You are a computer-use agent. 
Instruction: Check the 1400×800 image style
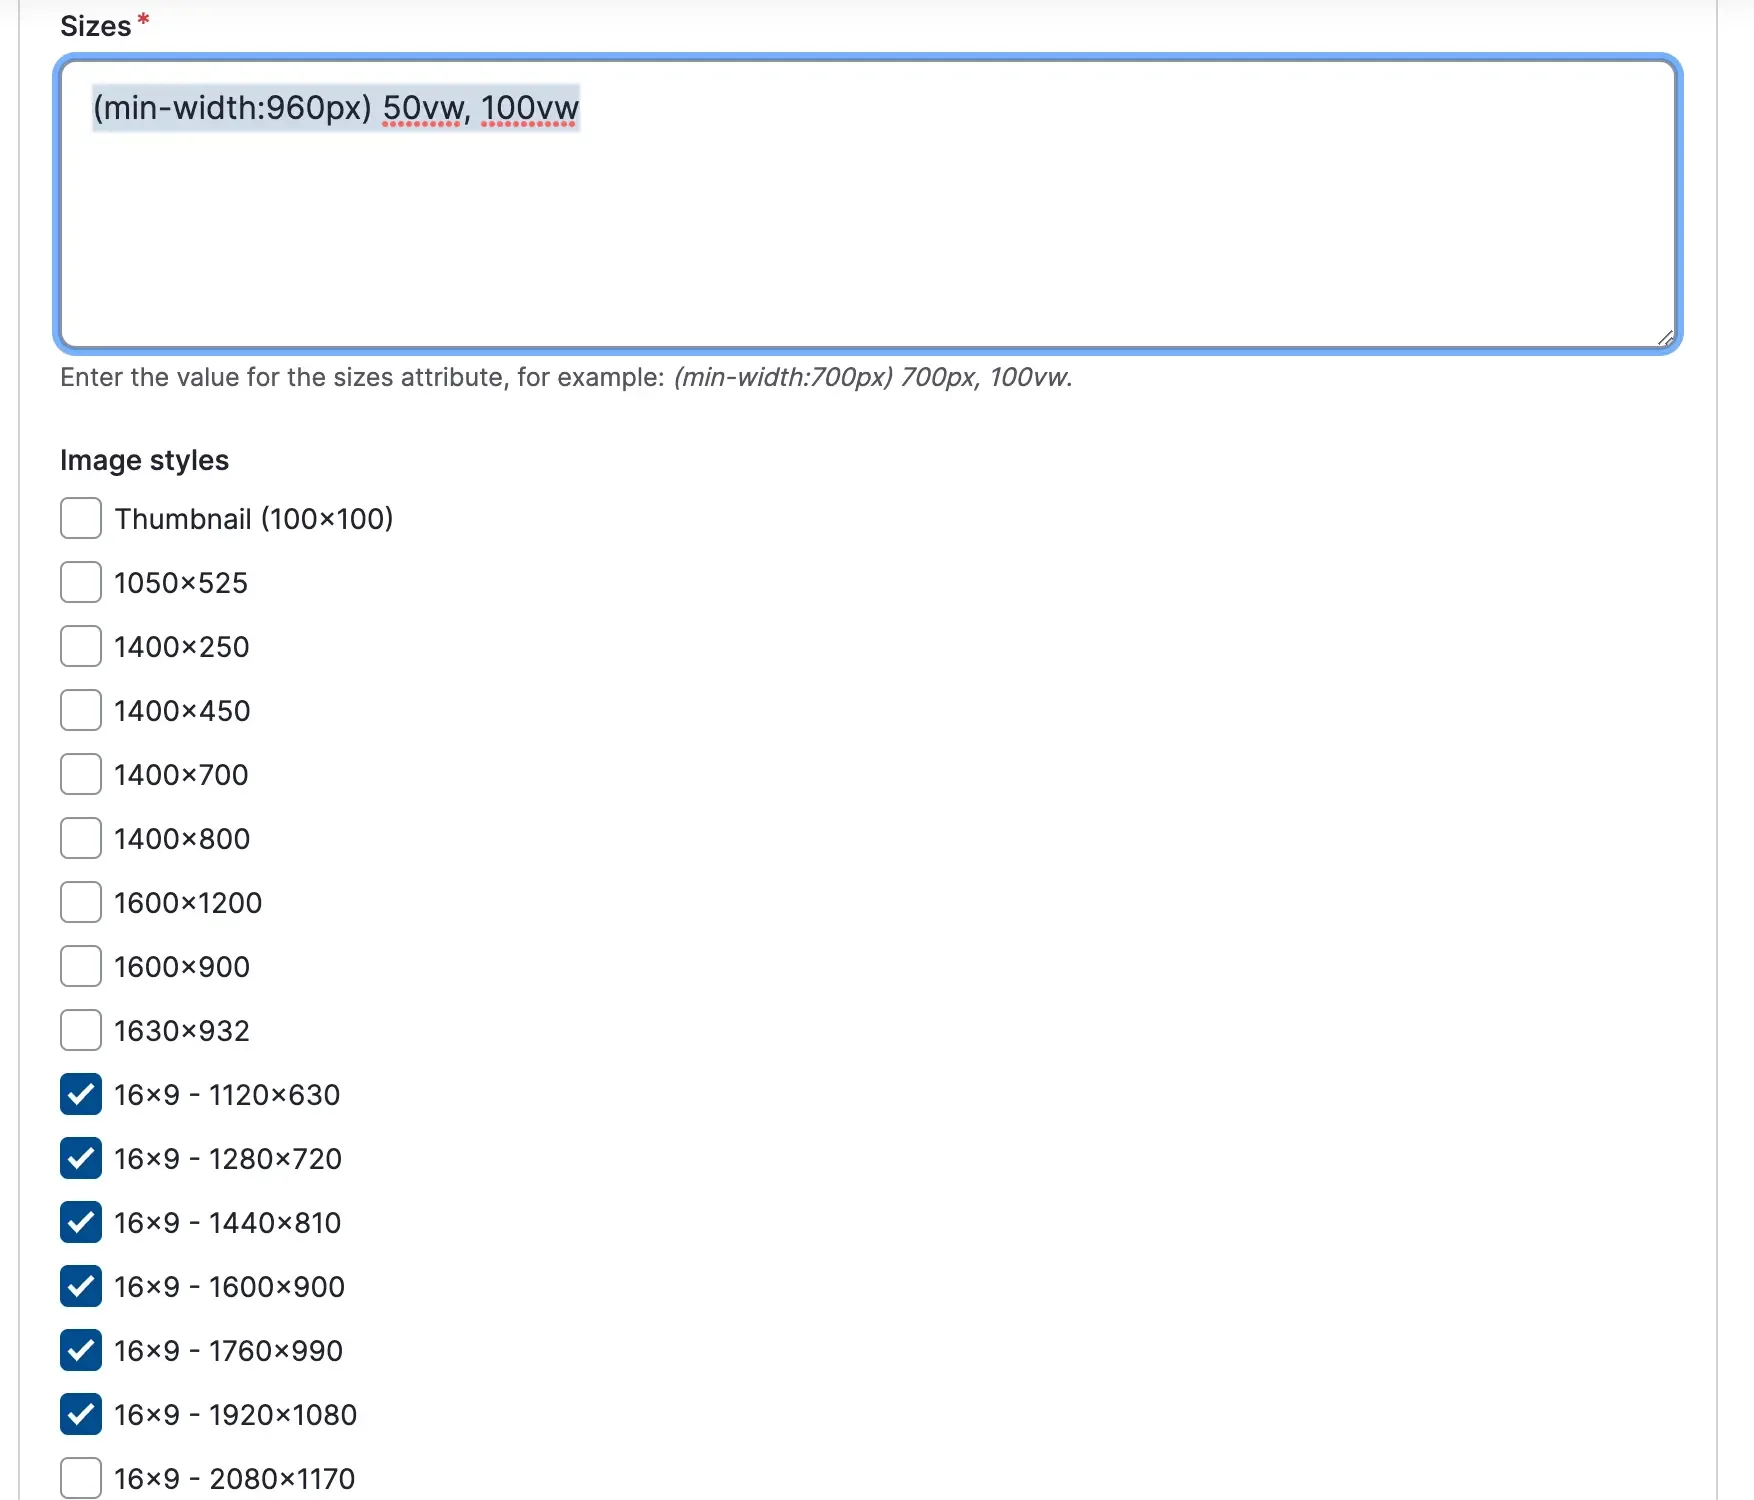point(80,838)
